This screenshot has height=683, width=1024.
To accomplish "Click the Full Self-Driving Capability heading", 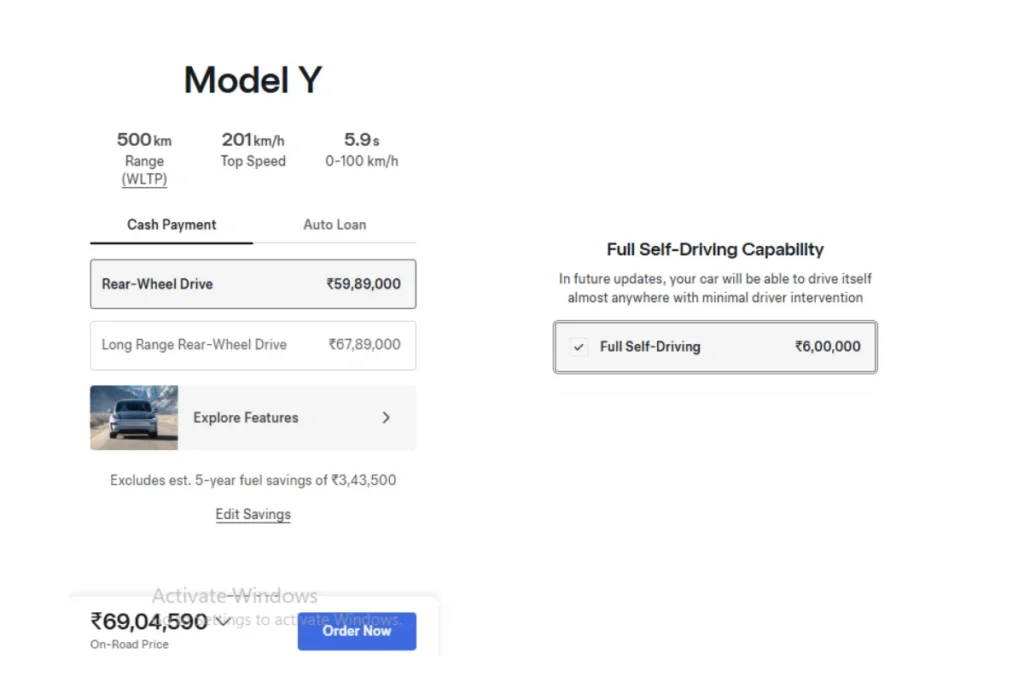I will pos(715,250).
